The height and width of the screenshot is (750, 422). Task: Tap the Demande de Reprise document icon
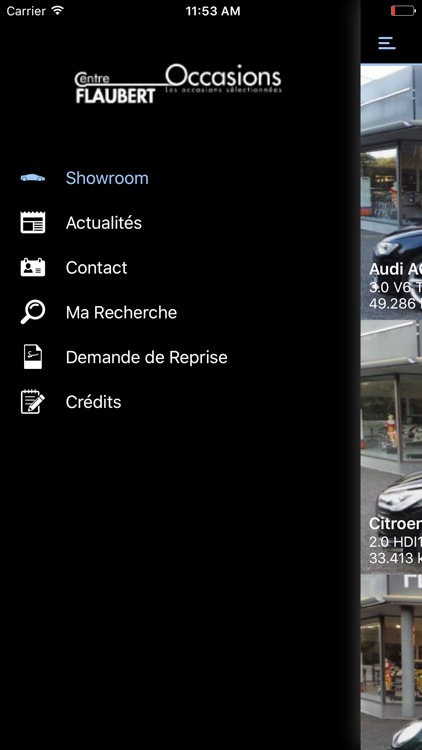coord(33,357)
